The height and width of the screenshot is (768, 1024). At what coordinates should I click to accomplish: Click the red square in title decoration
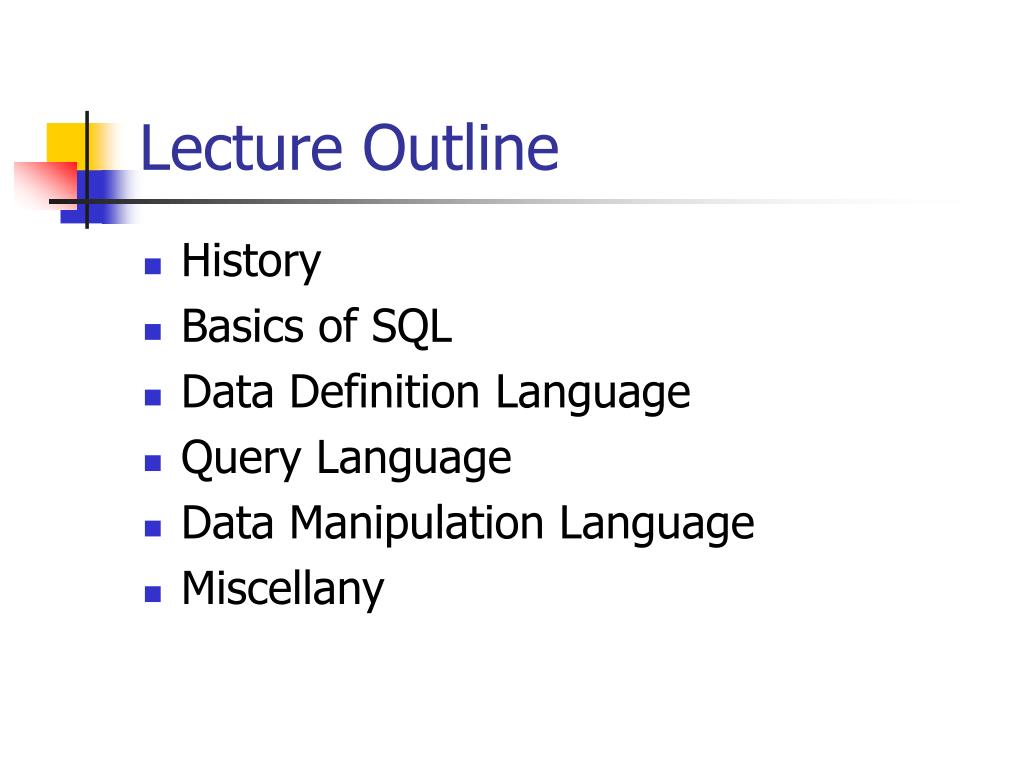(46, 184)
